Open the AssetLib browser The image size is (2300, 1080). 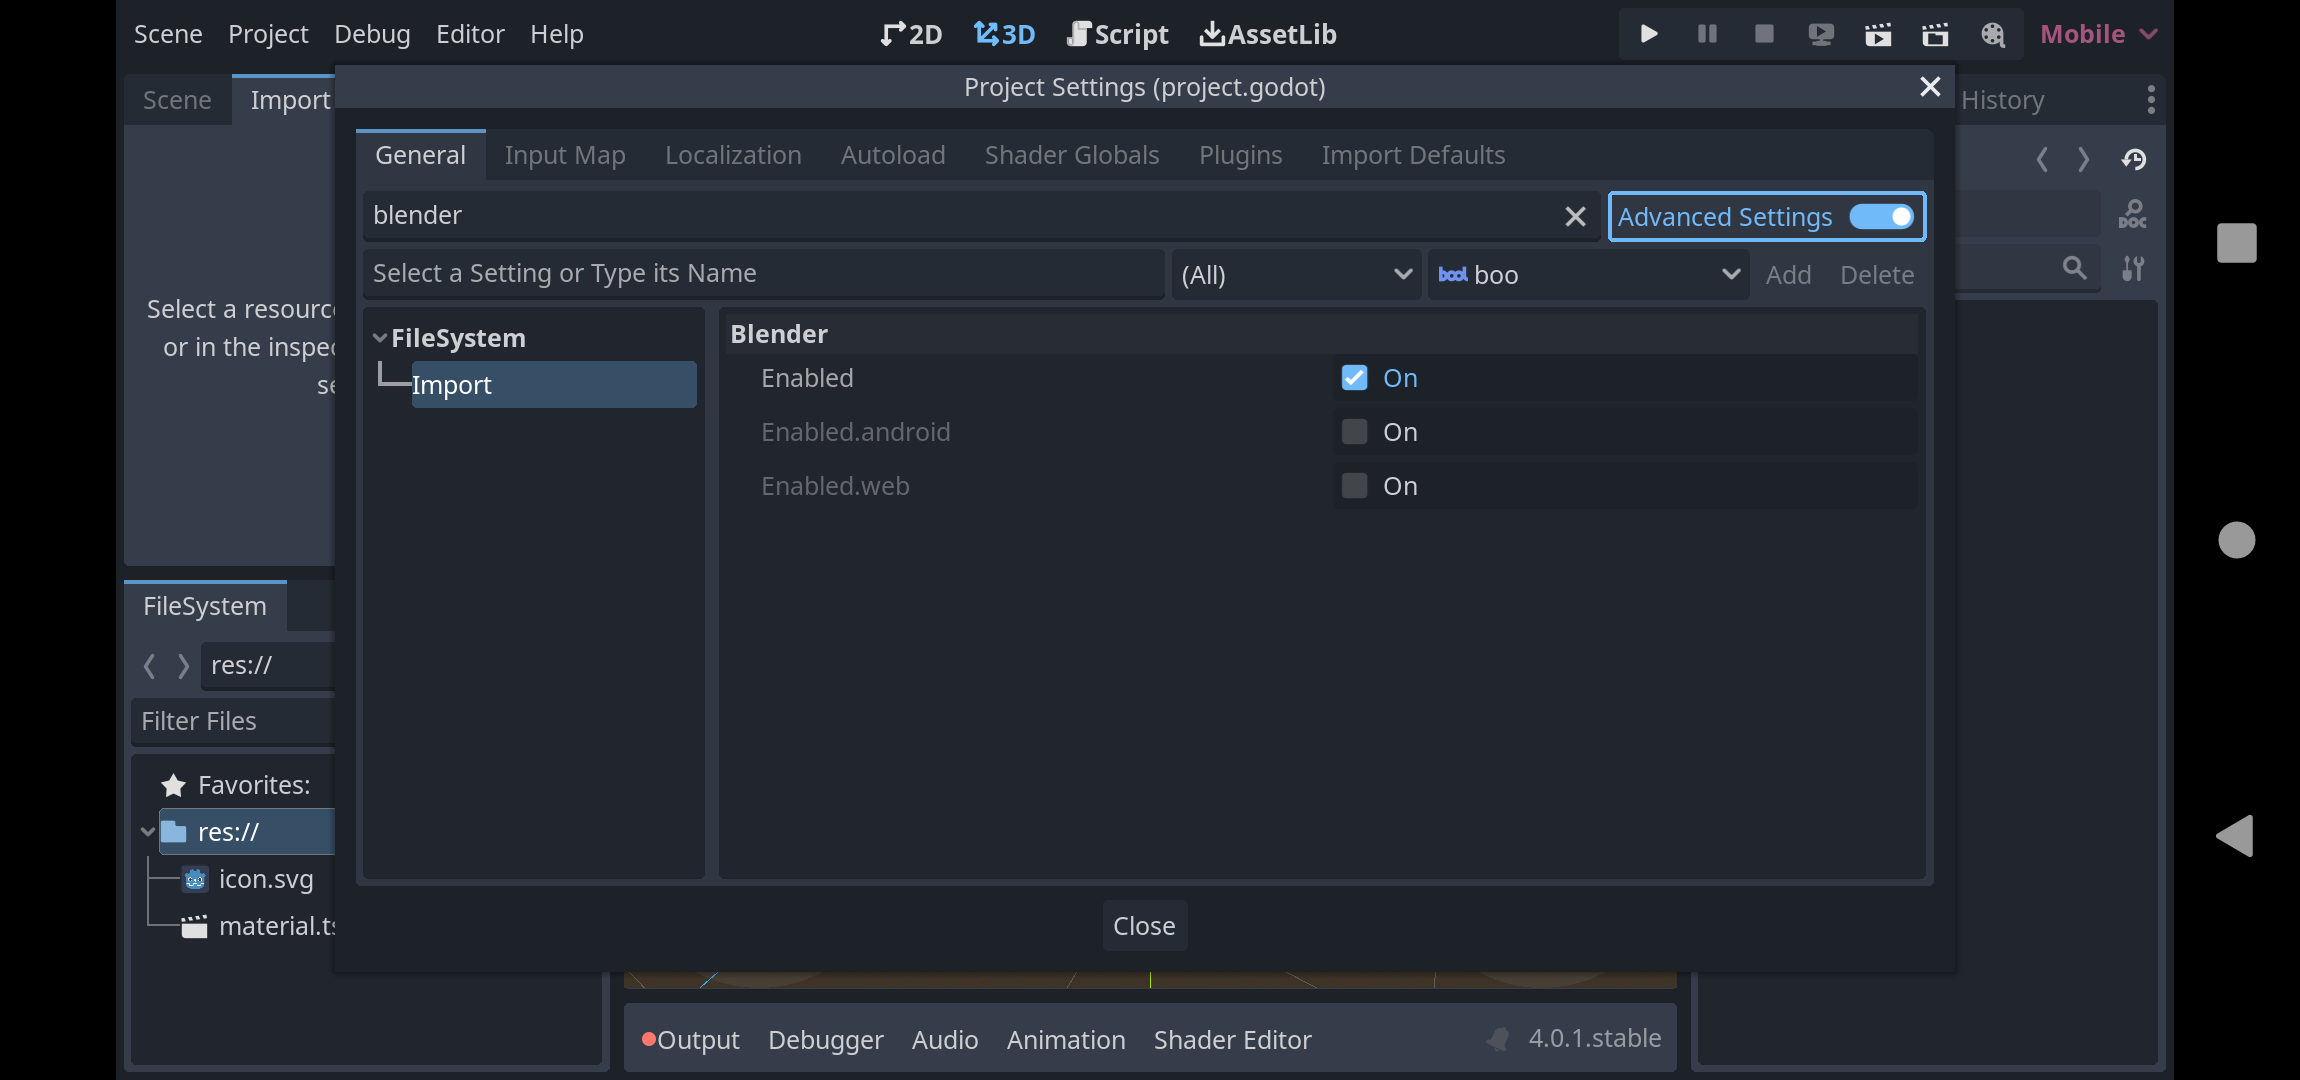pos(1267,33)
